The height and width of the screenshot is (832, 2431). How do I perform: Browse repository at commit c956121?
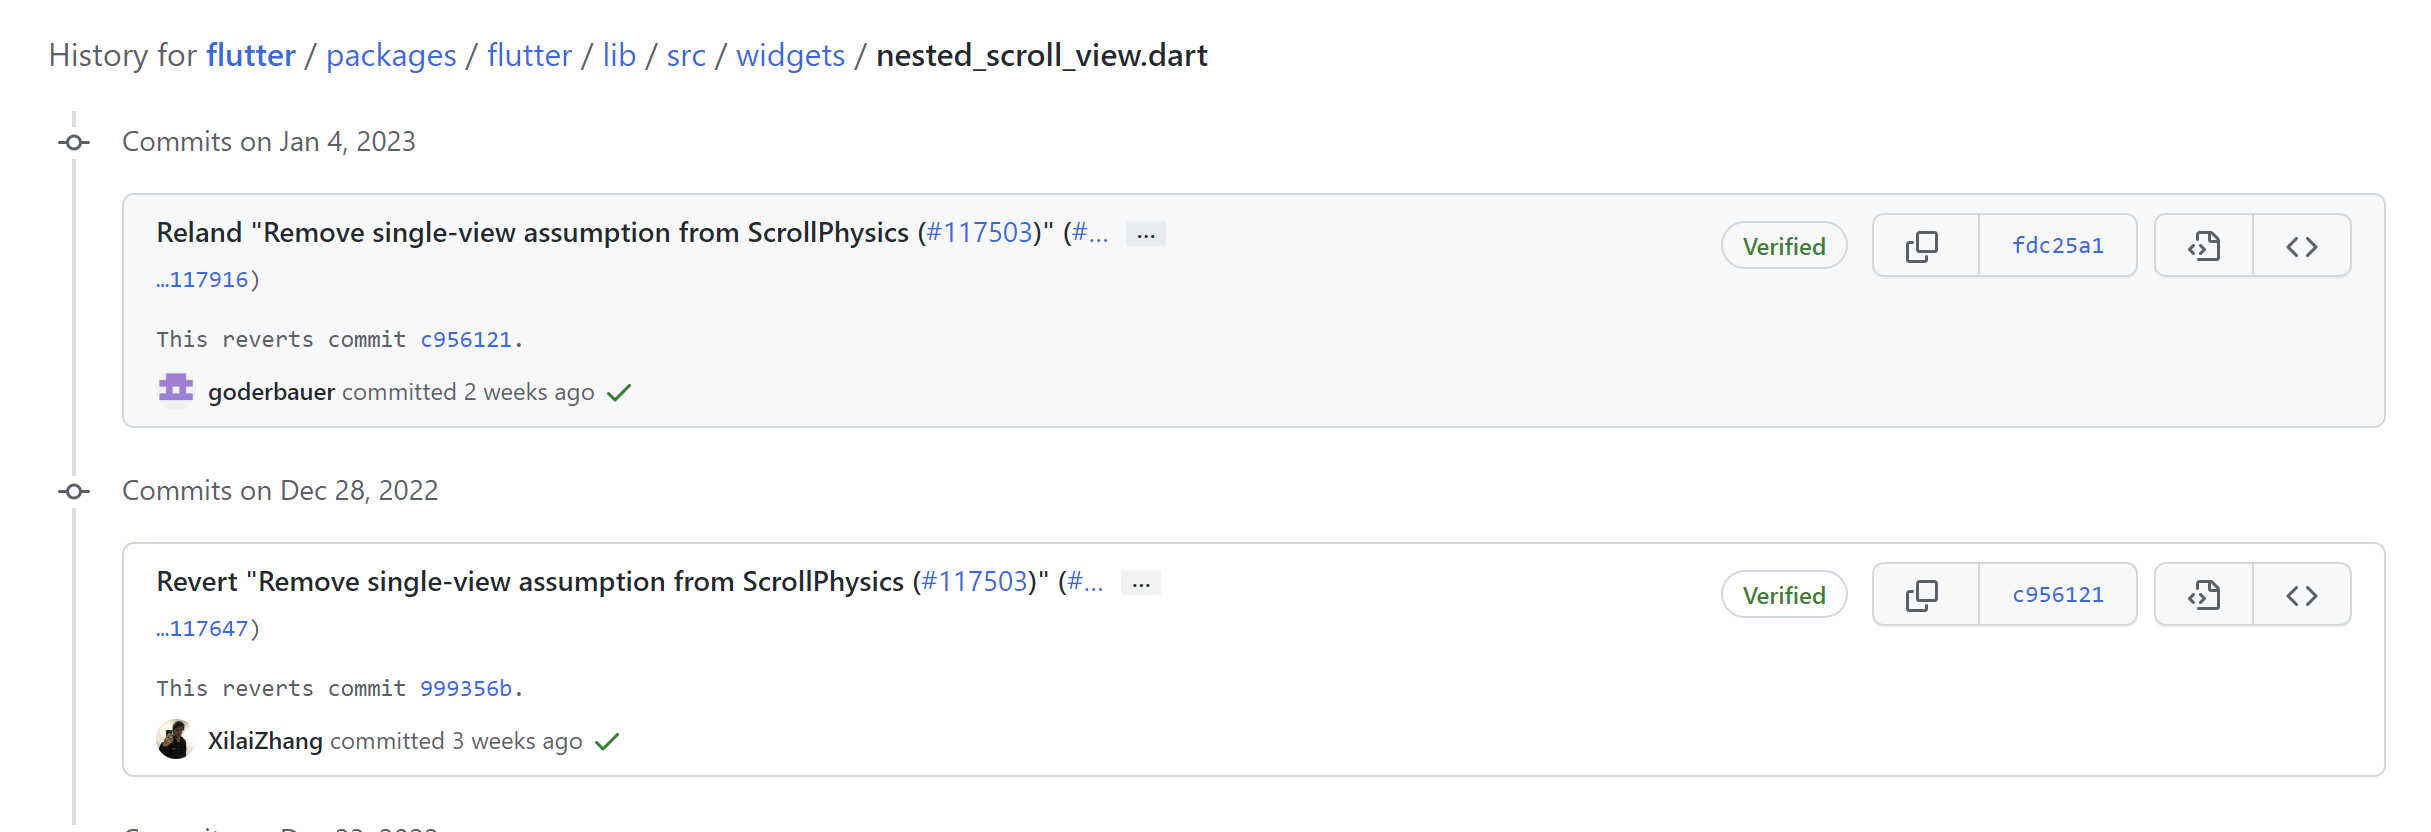pos(2302,595)
